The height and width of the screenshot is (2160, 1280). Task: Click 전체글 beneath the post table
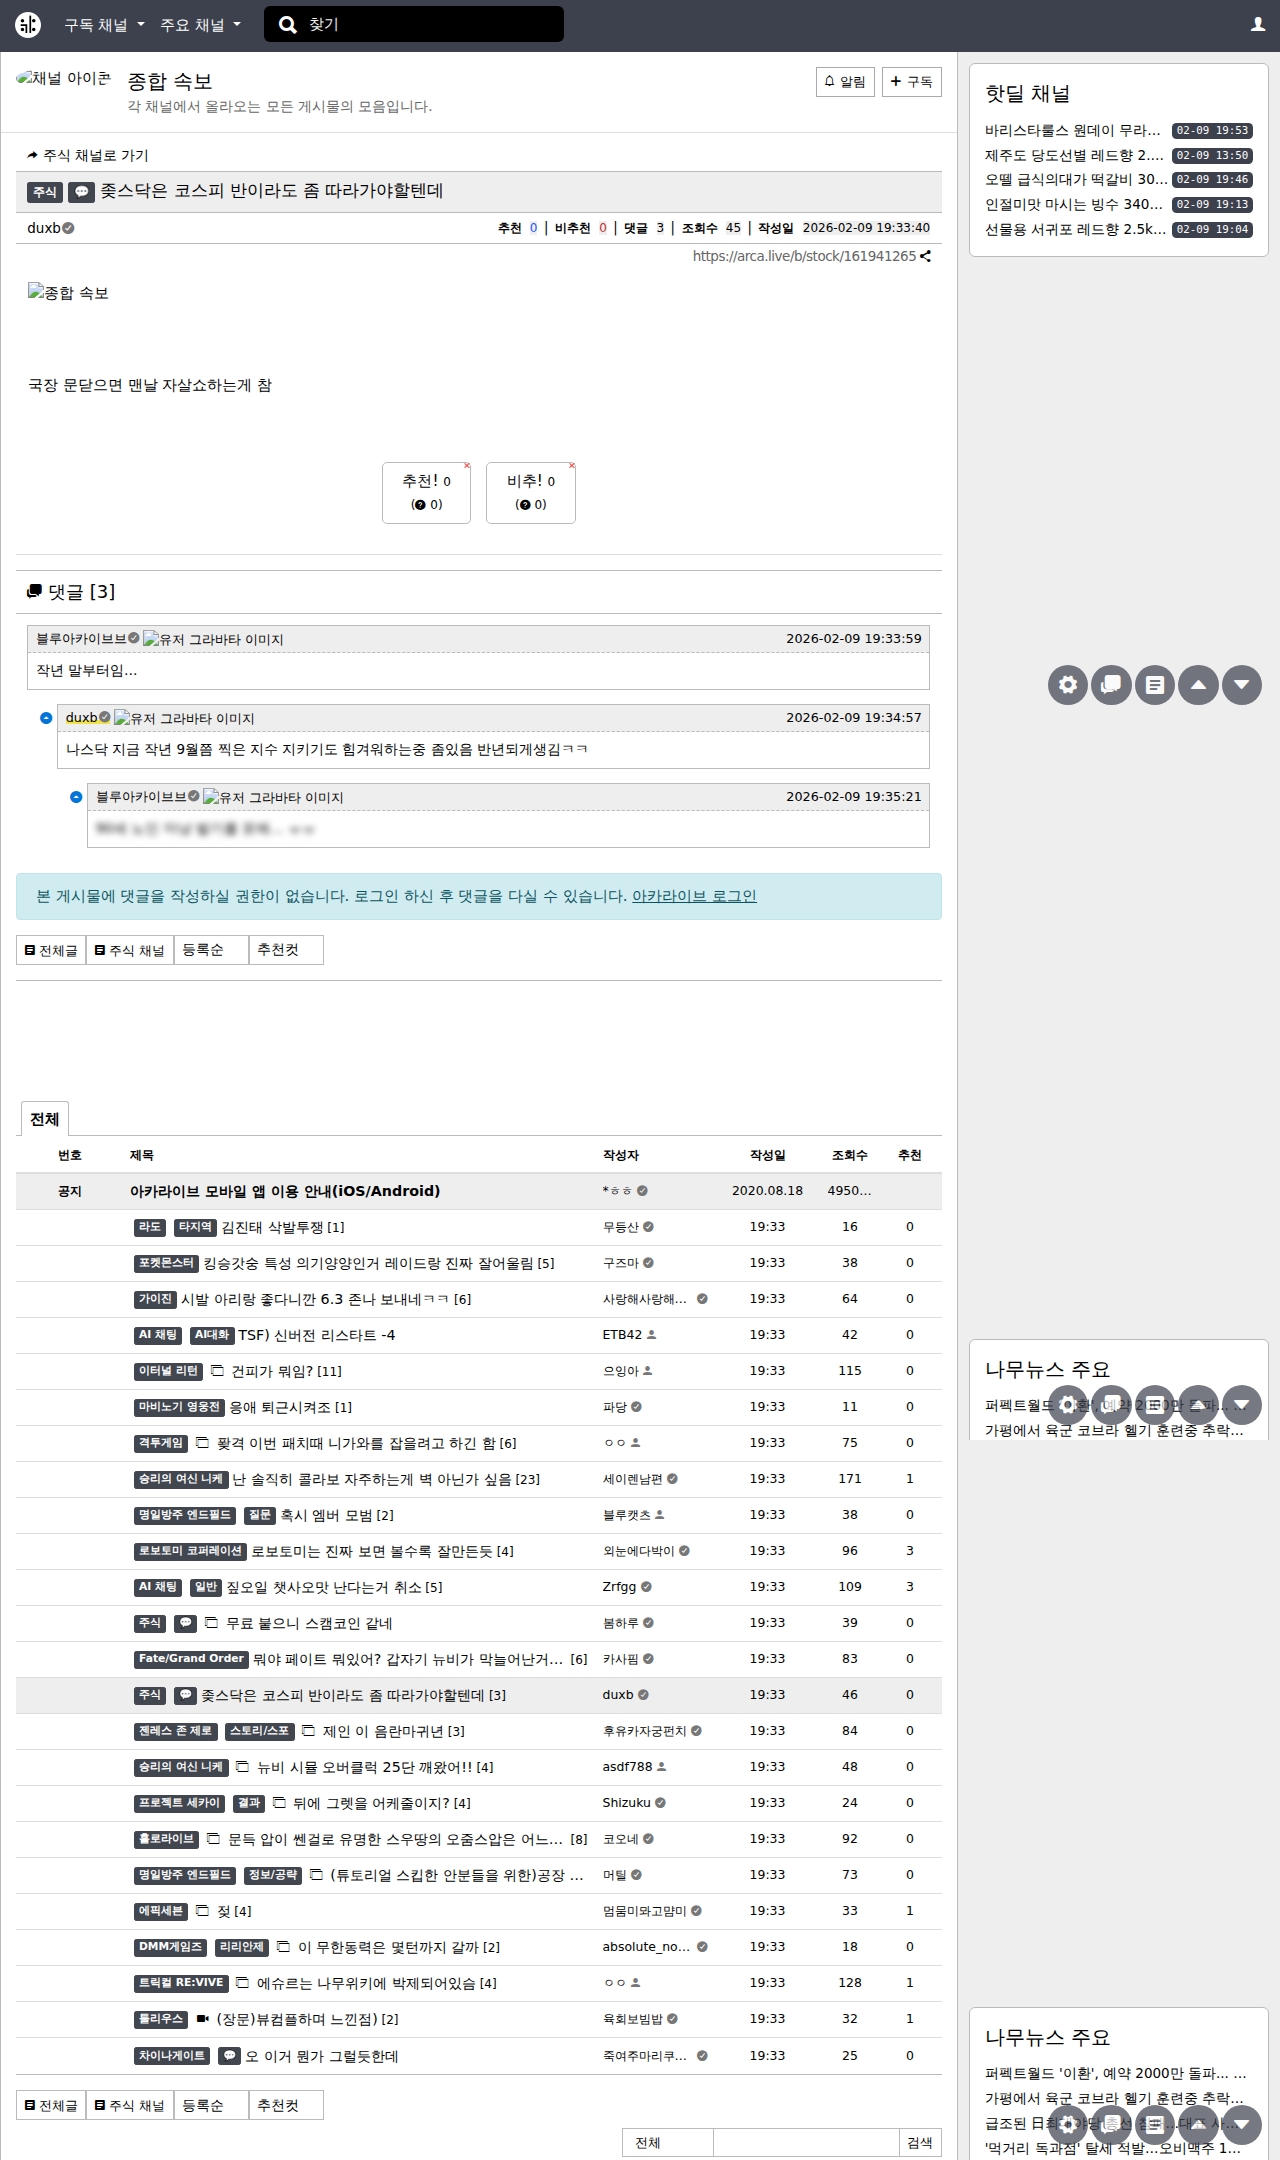pyautogui.click(x=51, y=2105)
